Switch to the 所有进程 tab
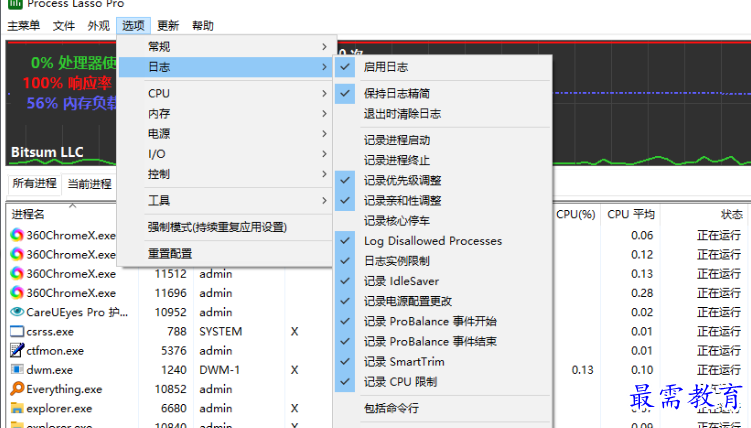Image resolution: width=751 pixels, height=428 pixels. [x=34, y=183]
